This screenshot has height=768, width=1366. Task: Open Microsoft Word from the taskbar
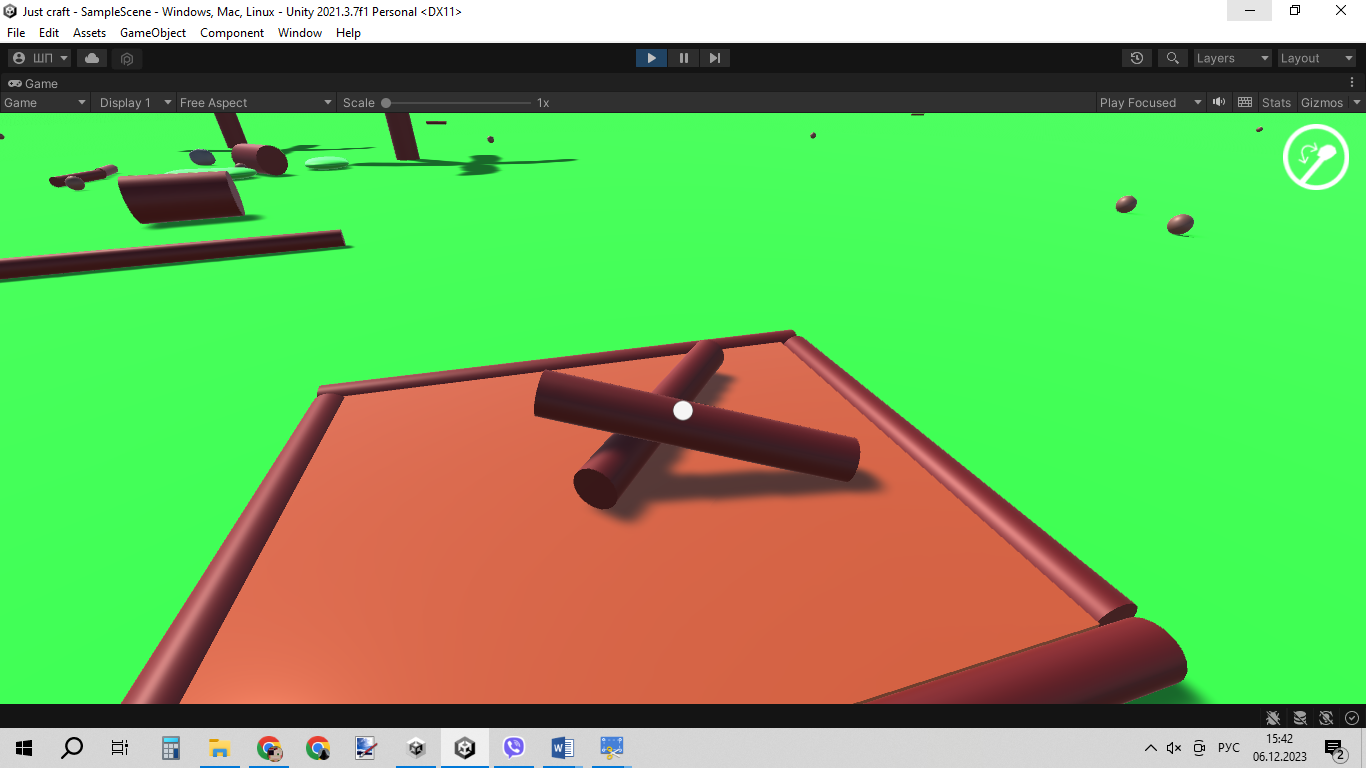[x=562, y=747]
